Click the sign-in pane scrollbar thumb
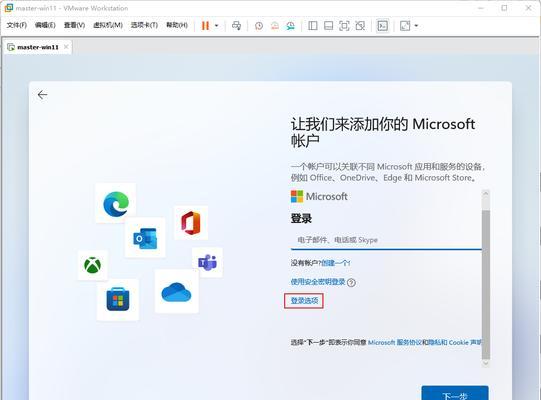Viewport: 541px width, 400px height. coord(486,285)
